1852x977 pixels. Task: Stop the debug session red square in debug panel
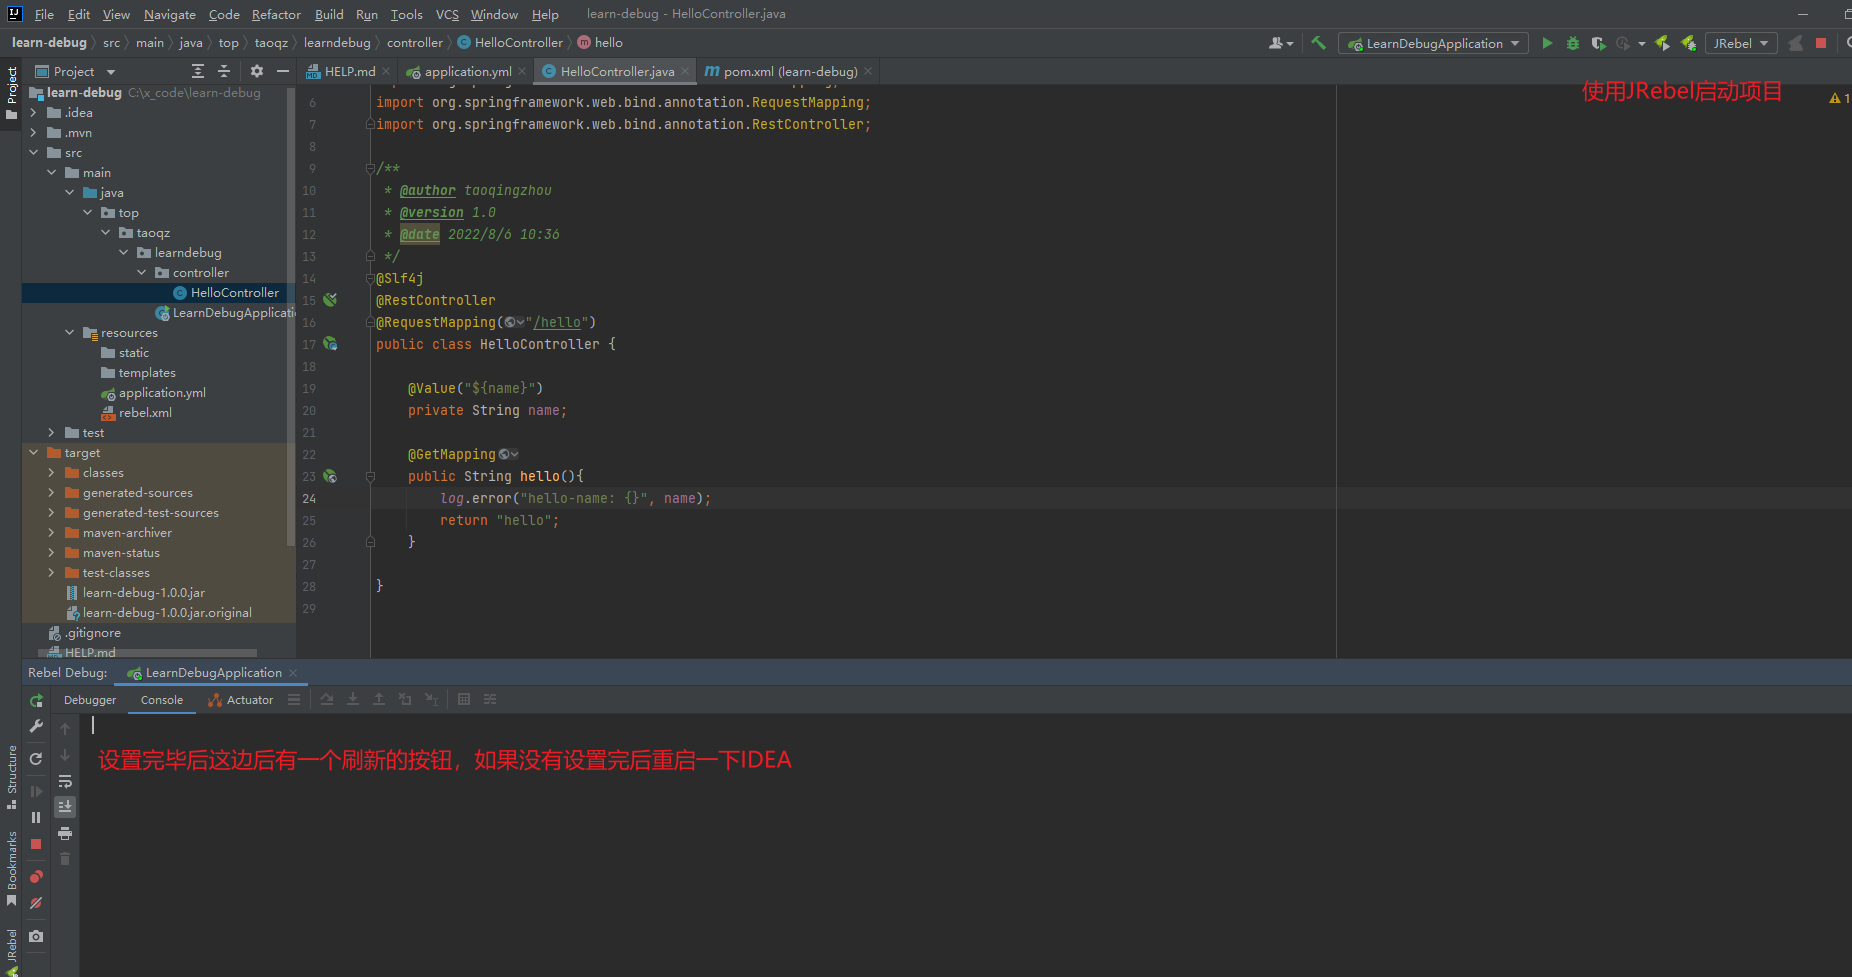coord(36,844)
